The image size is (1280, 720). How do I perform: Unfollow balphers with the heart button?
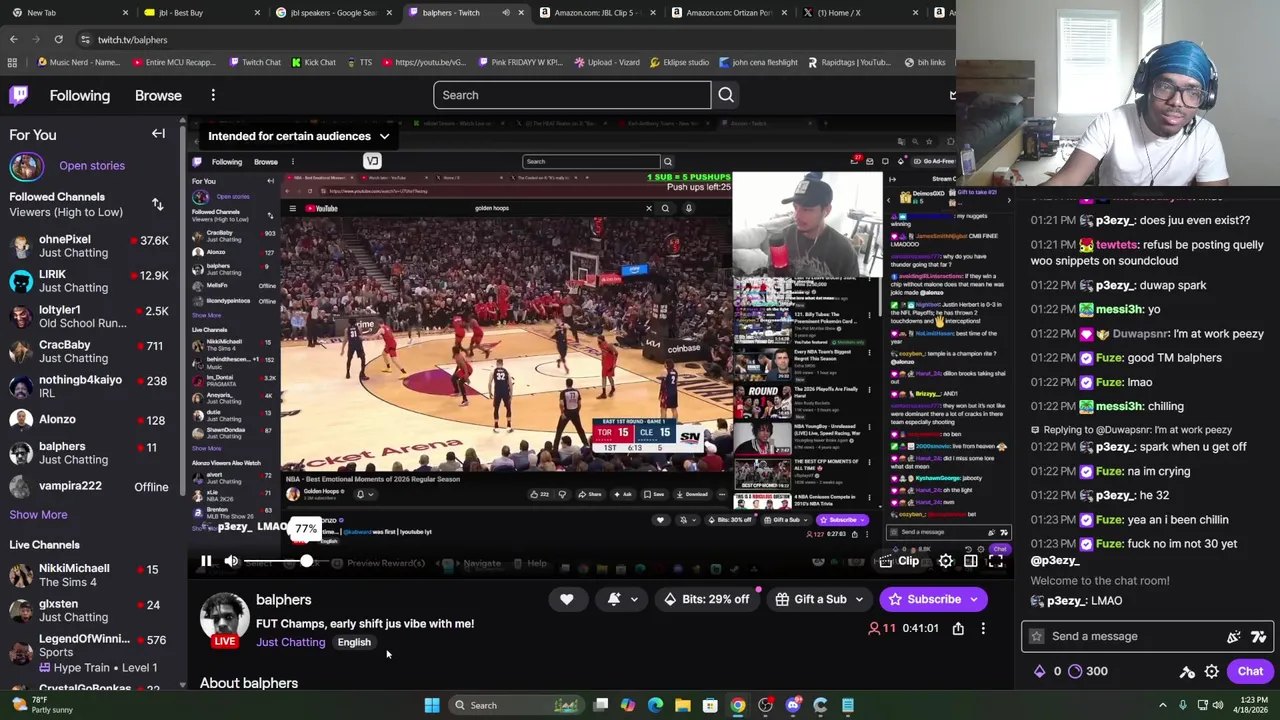click(x=567, y=599)
